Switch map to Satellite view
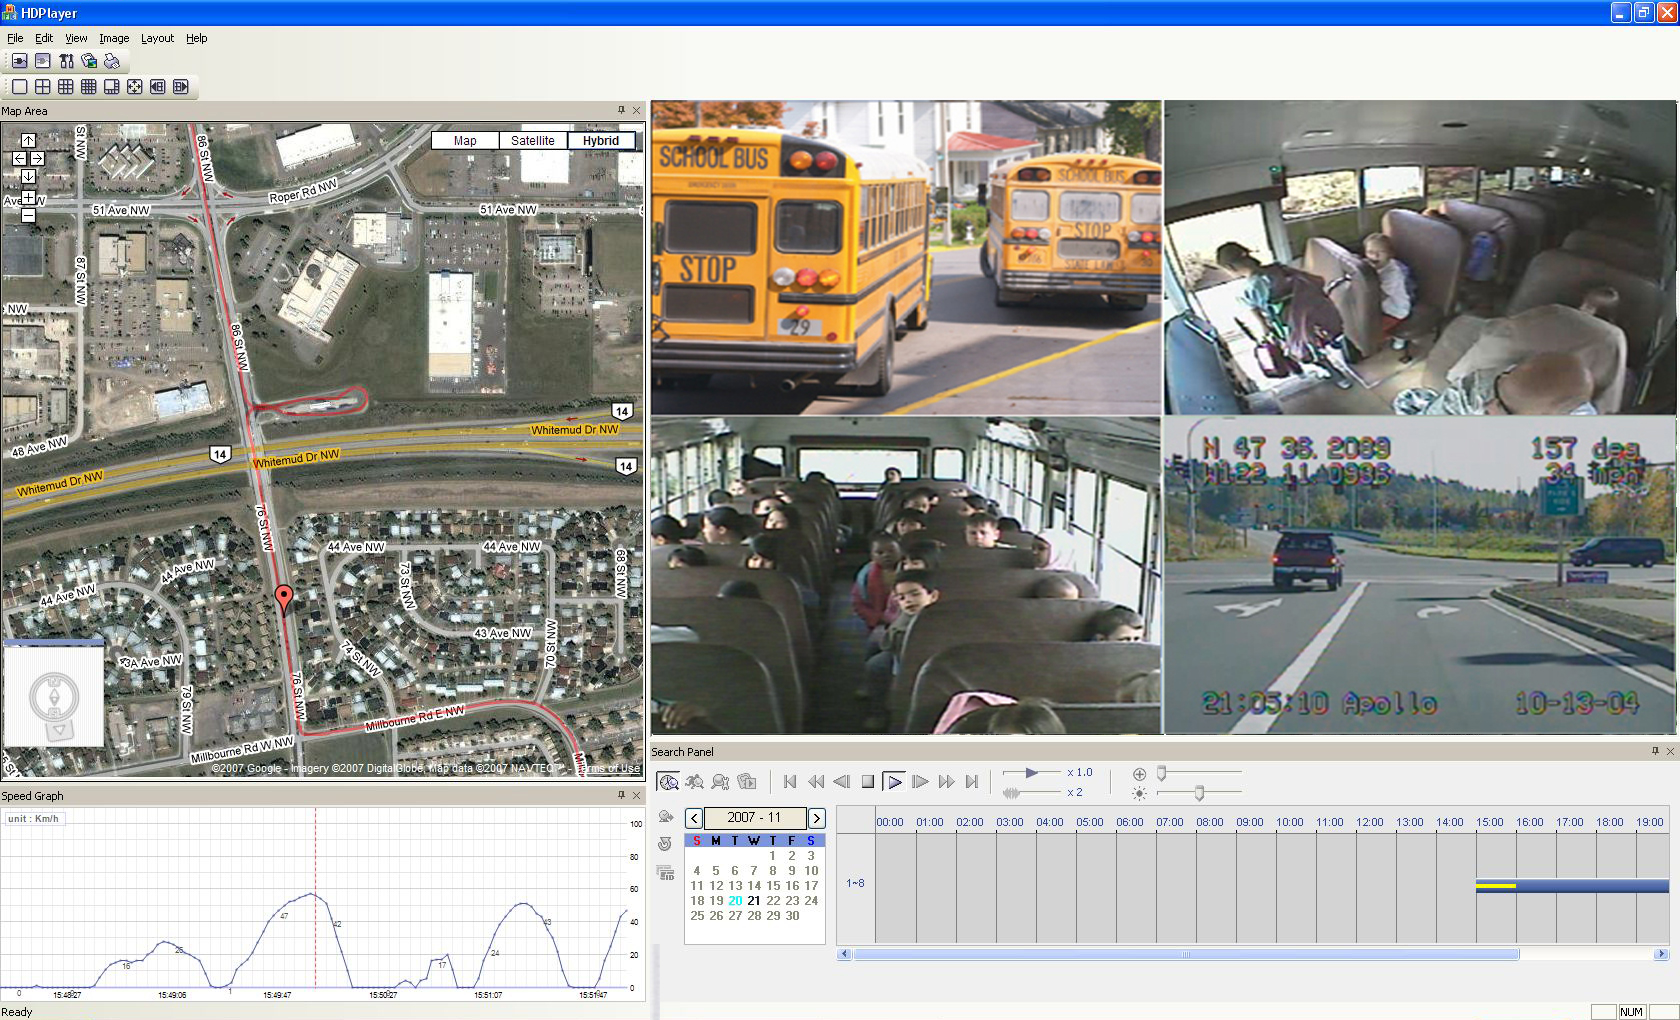Screen dimensions: 1680x1020 (533, 140)
